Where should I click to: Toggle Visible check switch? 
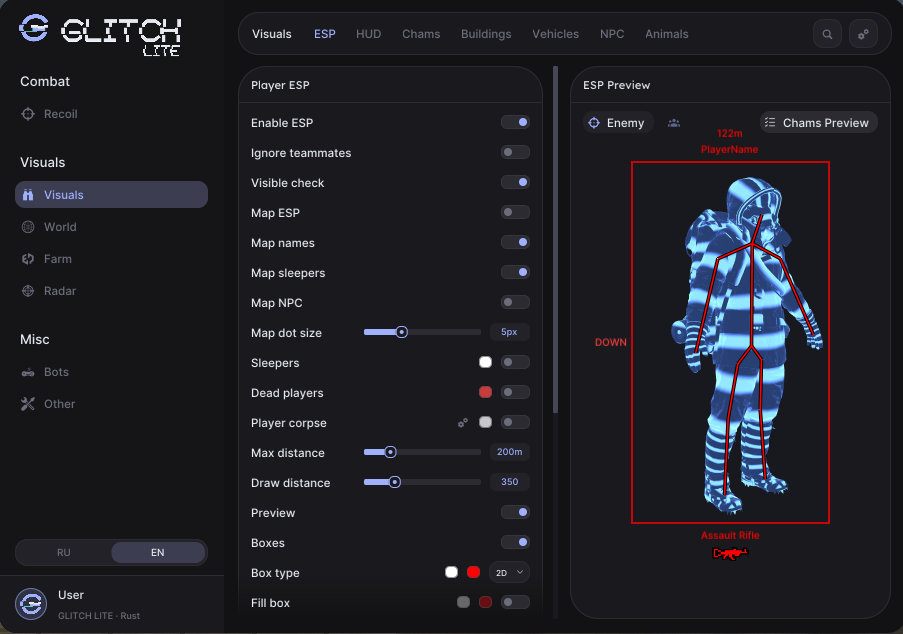[x=515, y=182]
